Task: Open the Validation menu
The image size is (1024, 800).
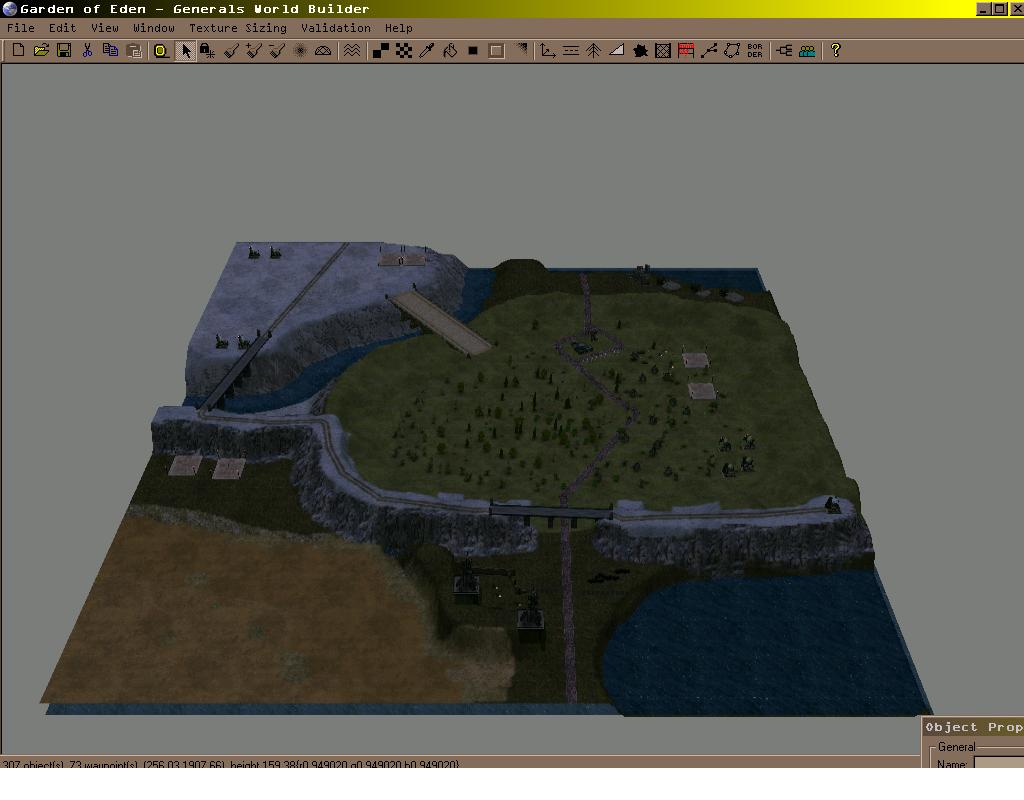Action: [336, 28]
